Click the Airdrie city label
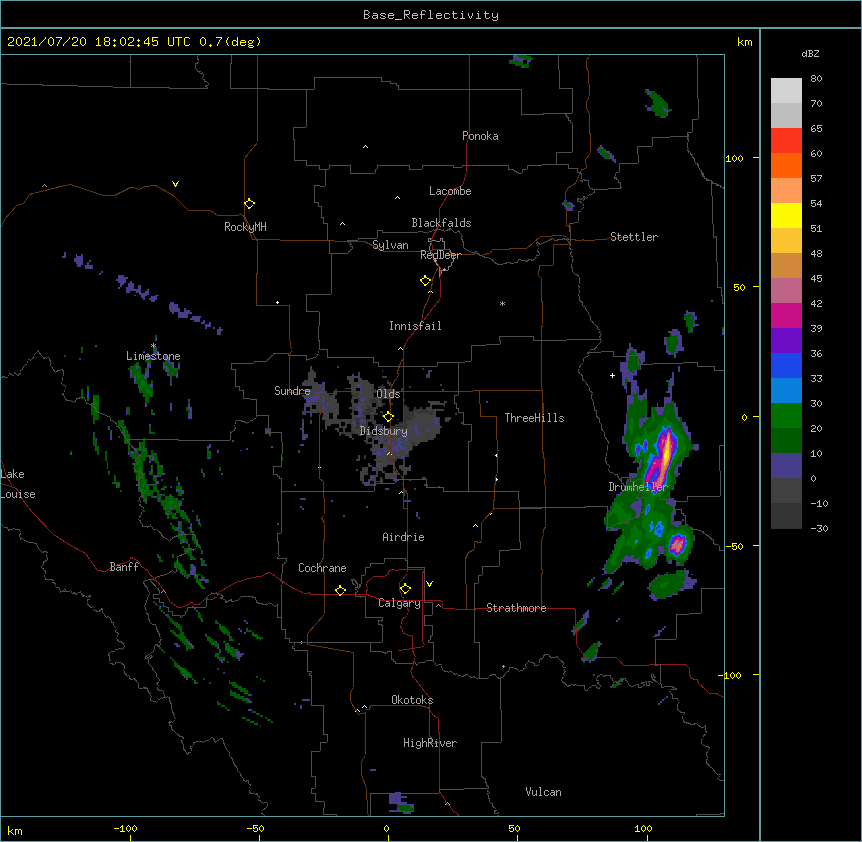 [404, 537]
